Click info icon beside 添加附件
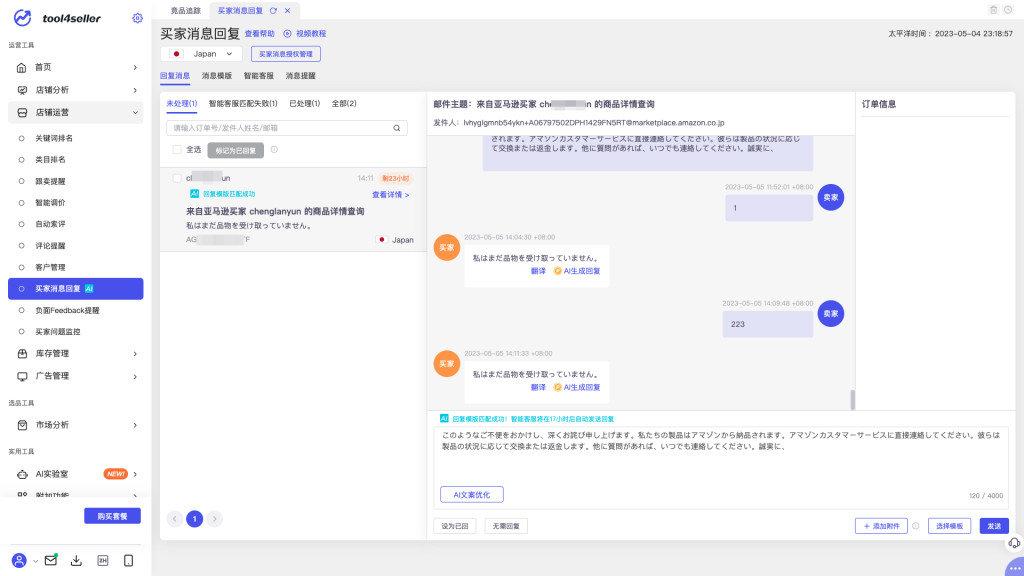1024x576 pixels. tap(916, 526)
